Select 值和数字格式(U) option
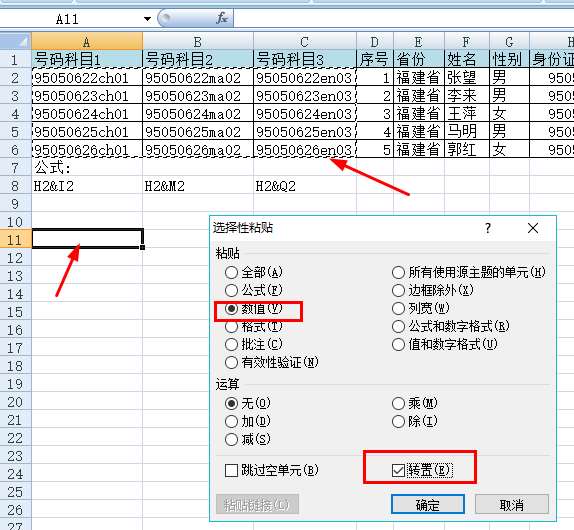Screen dimensions: 574x530 pyautogui.click(x=445, y=344)
